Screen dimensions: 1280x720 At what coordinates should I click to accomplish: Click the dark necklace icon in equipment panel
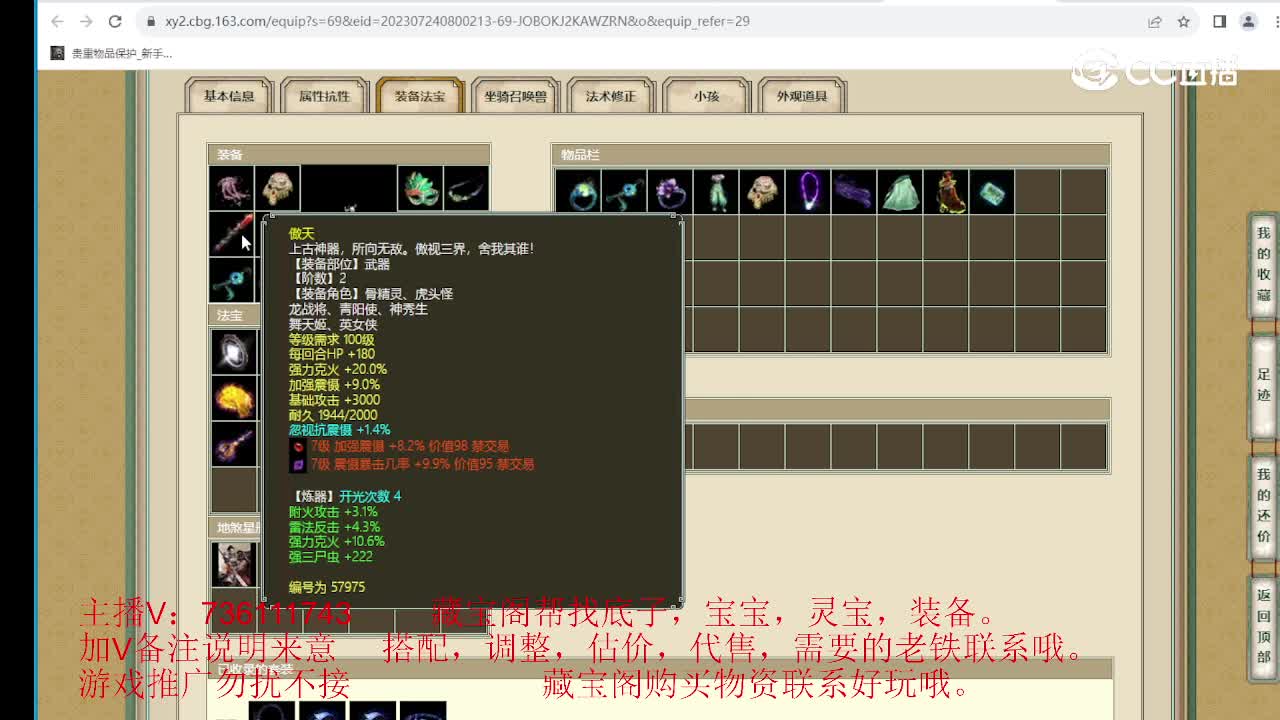(x=466, y=188)
